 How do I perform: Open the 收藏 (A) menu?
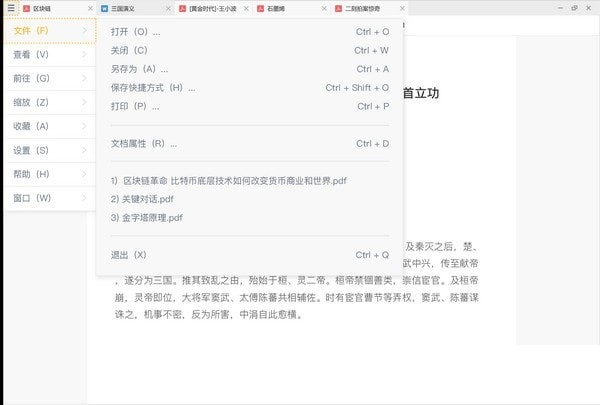(50, 126)
